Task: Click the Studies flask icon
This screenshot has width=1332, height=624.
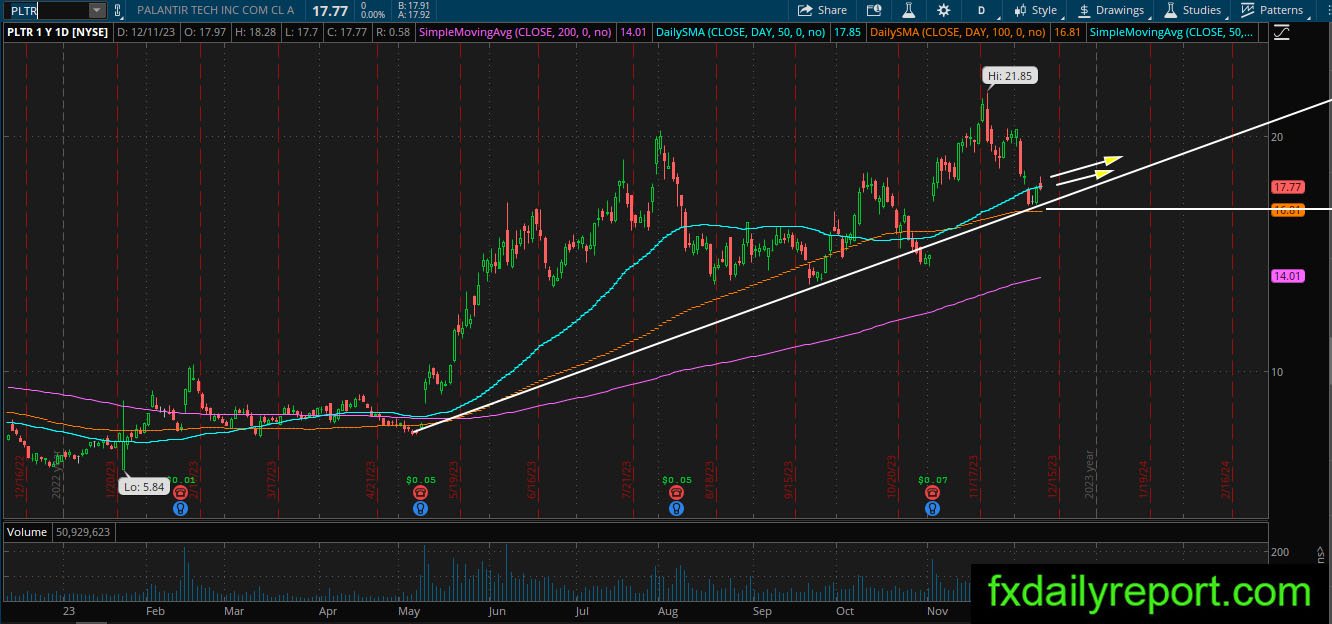Action: (1170, 10)
